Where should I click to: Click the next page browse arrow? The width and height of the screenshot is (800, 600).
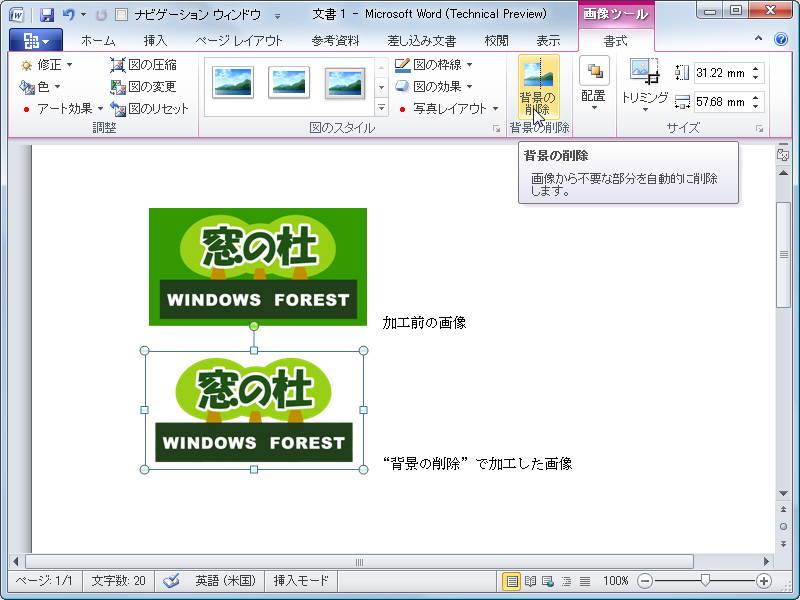pyautogui.click(x=783, y=544)
